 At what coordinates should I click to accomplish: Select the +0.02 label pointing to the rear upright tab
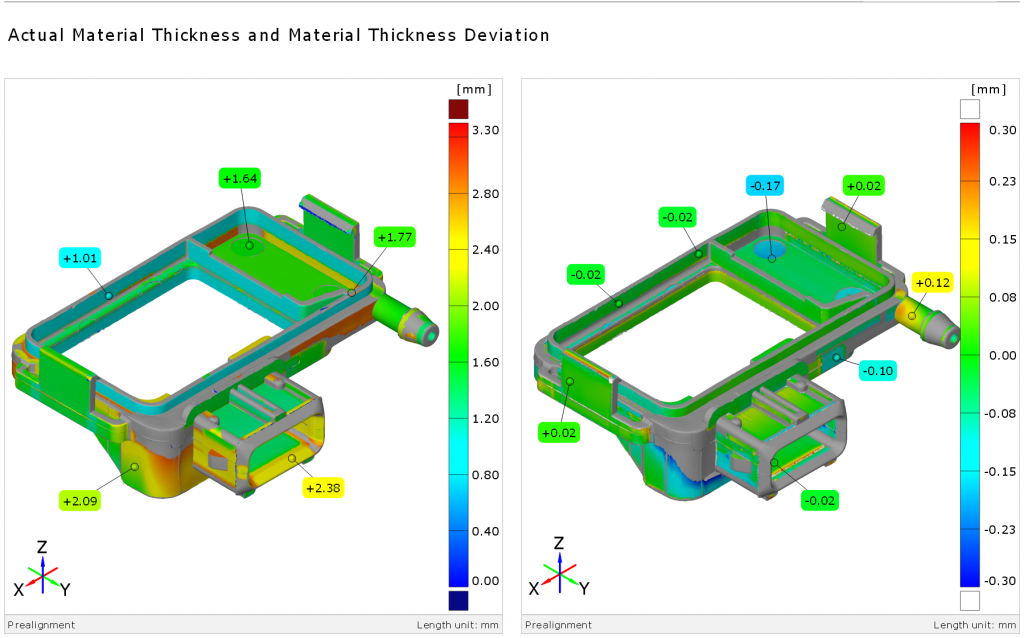863,185
